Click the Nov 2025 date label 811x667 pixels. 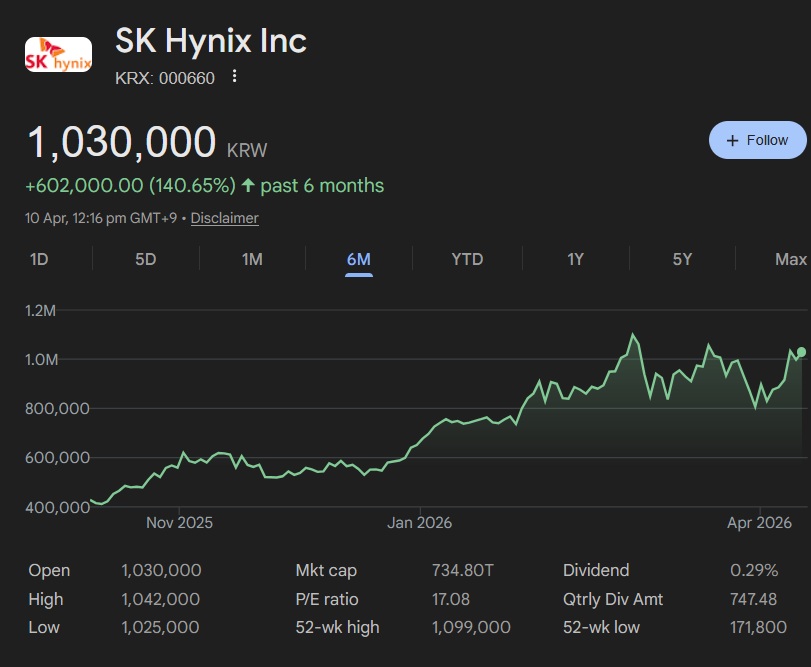(x=179, y=523)
